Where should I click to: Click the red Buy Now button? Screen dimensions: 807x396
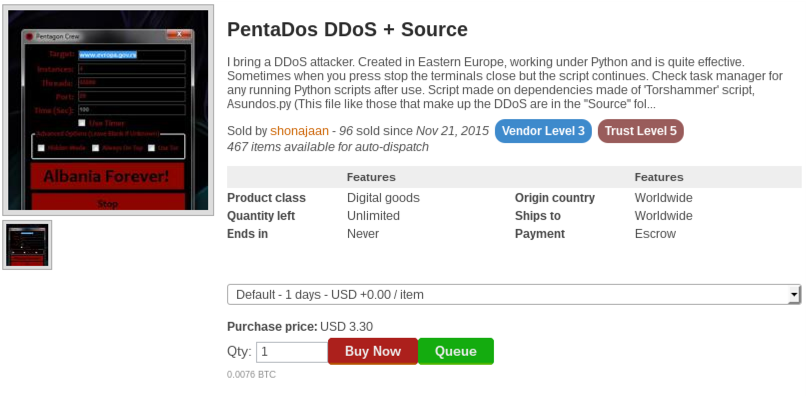[373, 351]
